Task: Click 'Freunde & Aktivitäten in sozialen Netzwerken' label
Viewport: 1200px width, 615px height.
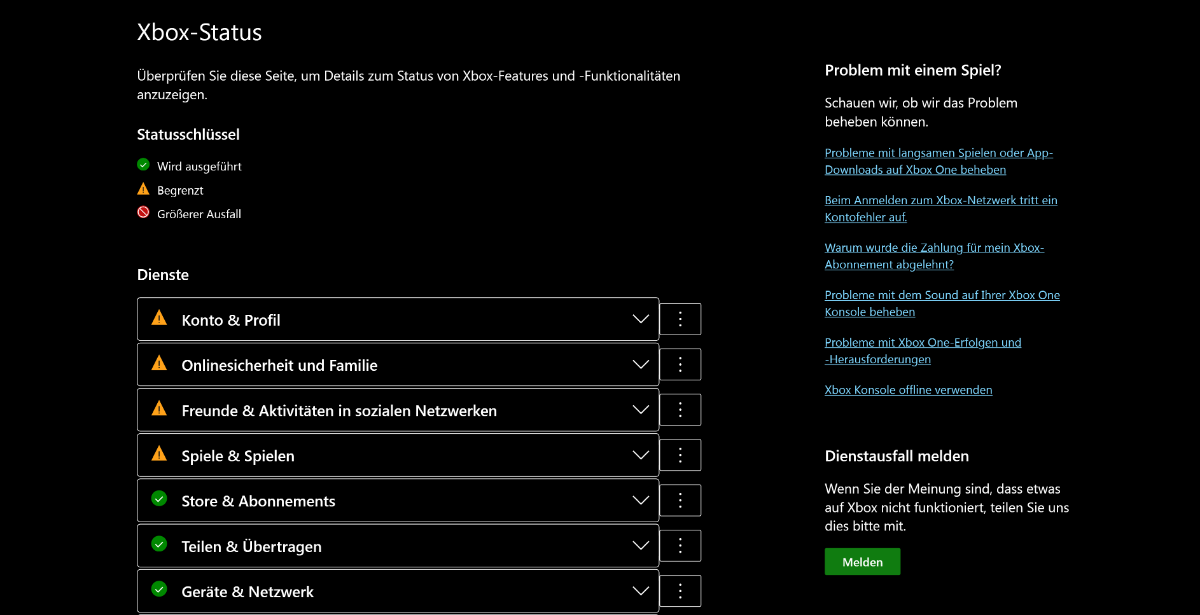Action: (339, 411)
